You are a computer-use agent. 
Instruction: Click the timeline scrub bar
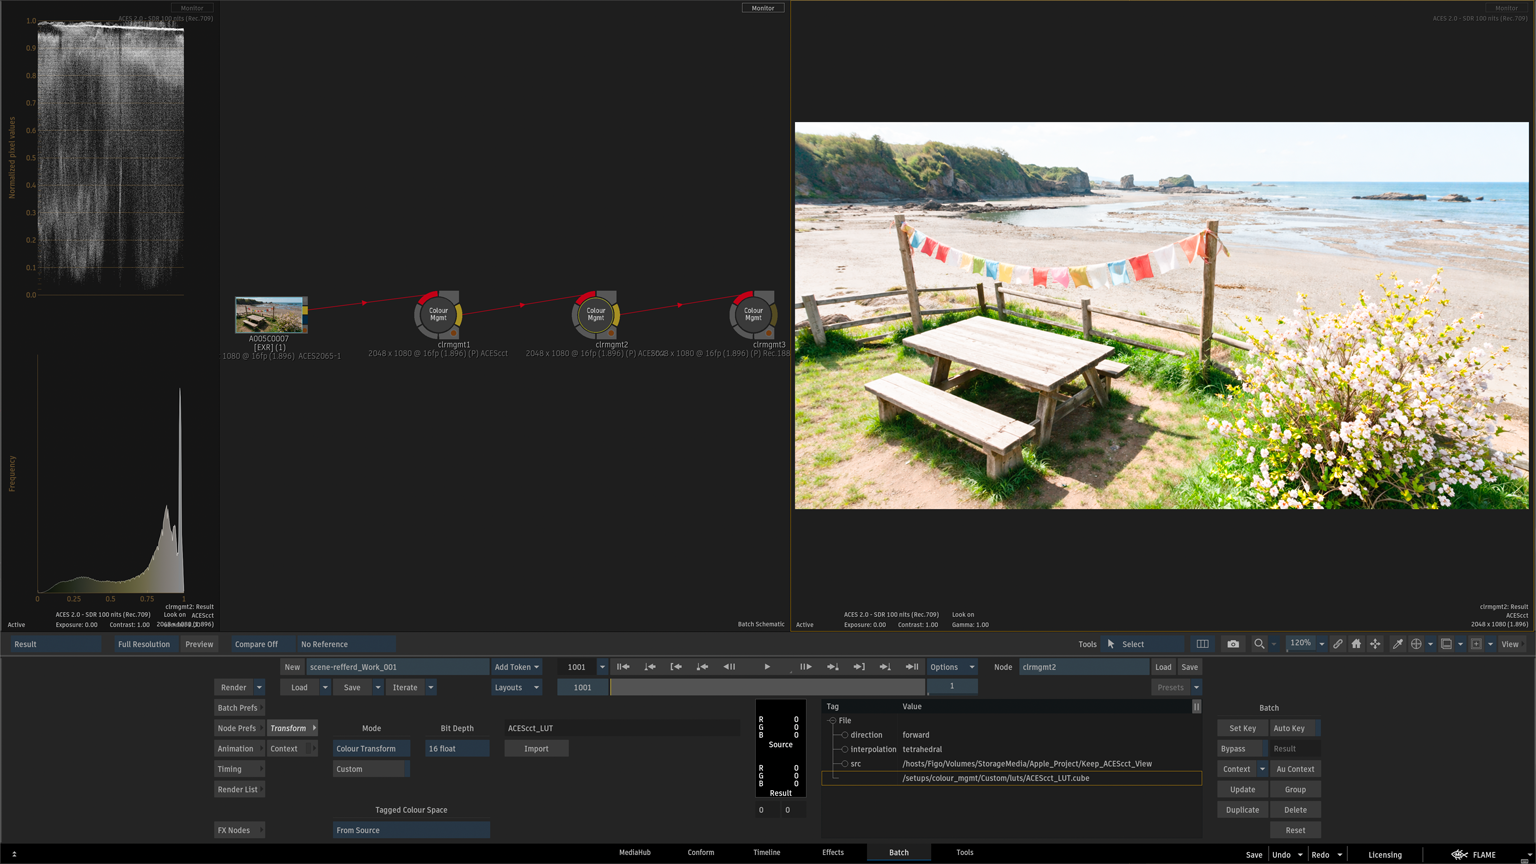[767, 688]
